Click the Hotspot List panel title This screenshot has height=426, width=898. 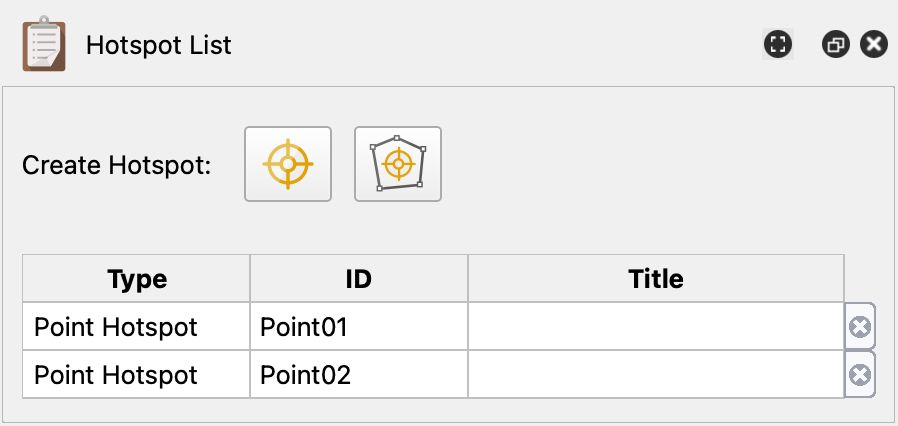[159, 45]
